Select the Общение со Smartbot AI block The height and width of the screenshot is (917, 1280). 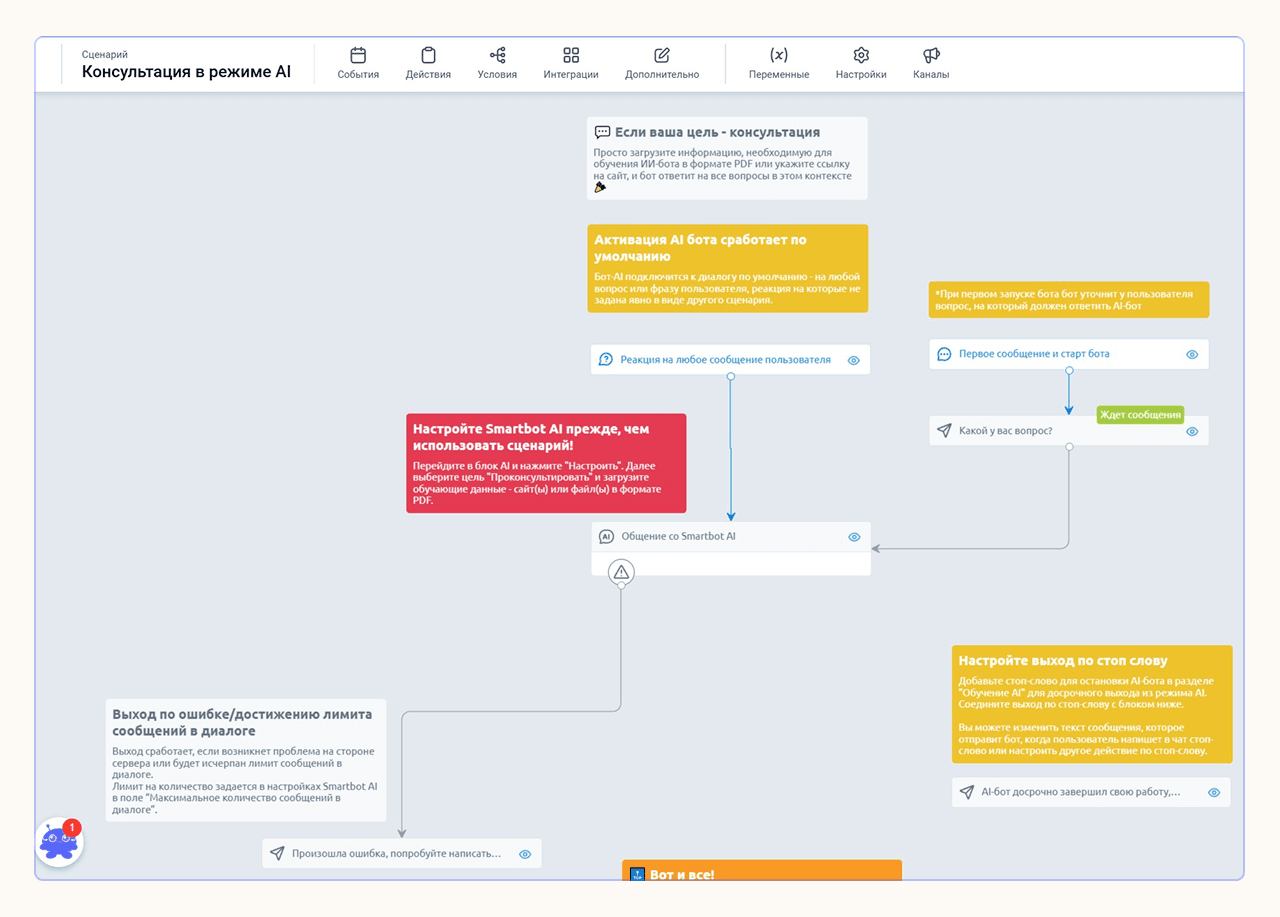731,537
